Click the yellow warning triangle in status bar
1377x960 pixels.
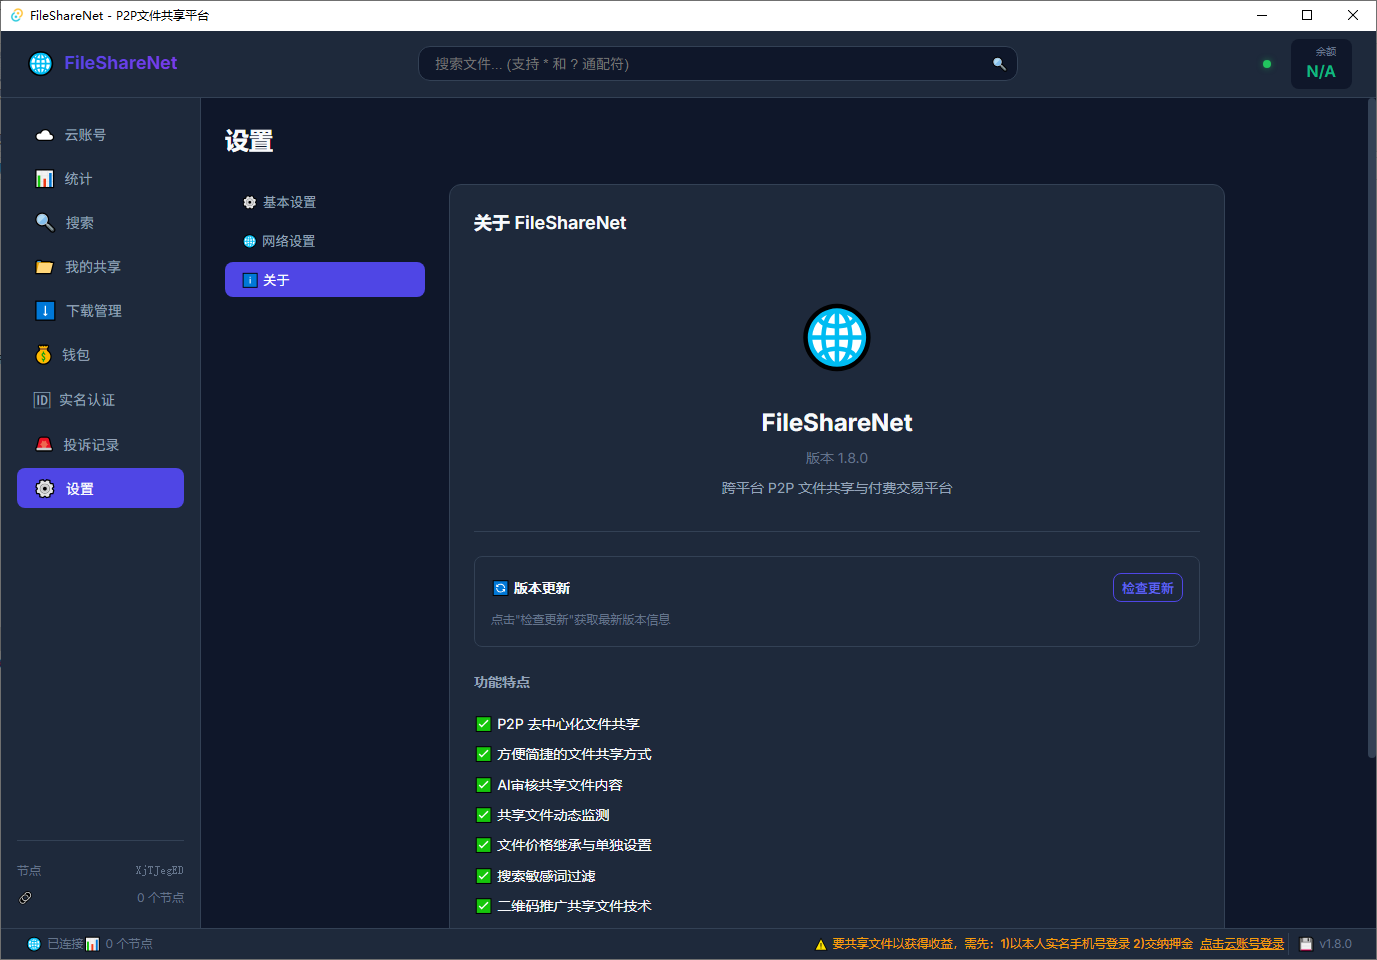coord(821,944)
